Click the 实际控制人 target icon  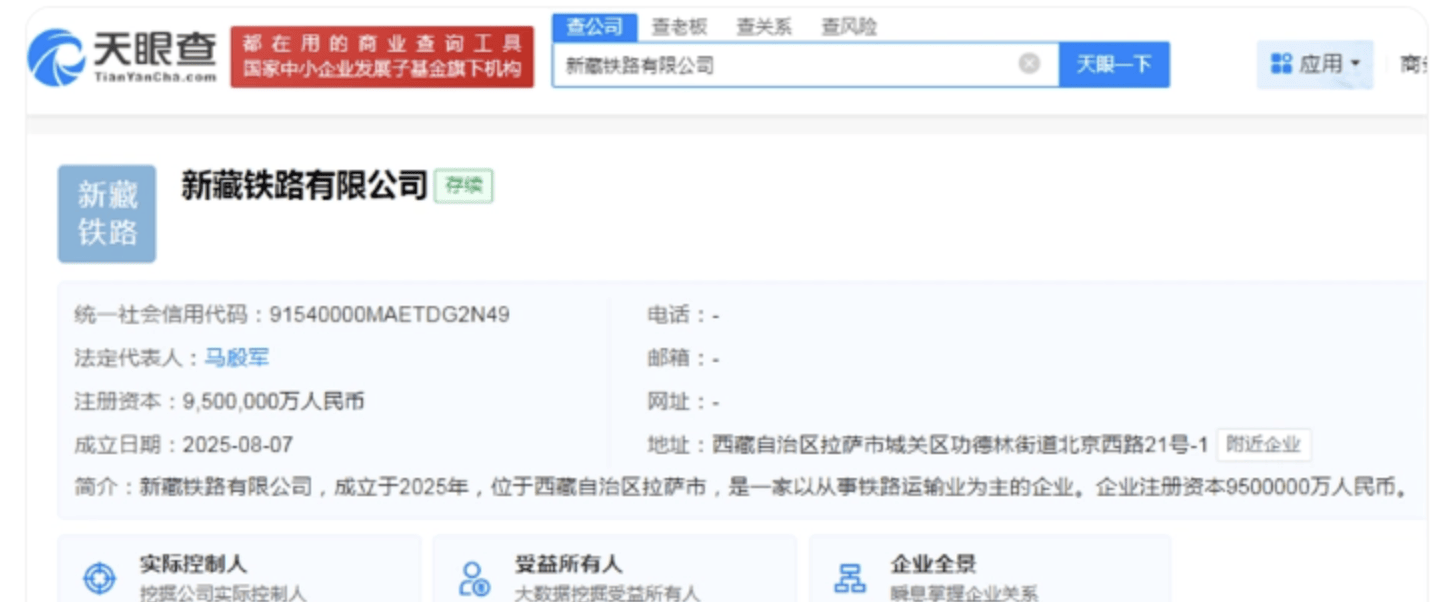click(x=99, y=578)
